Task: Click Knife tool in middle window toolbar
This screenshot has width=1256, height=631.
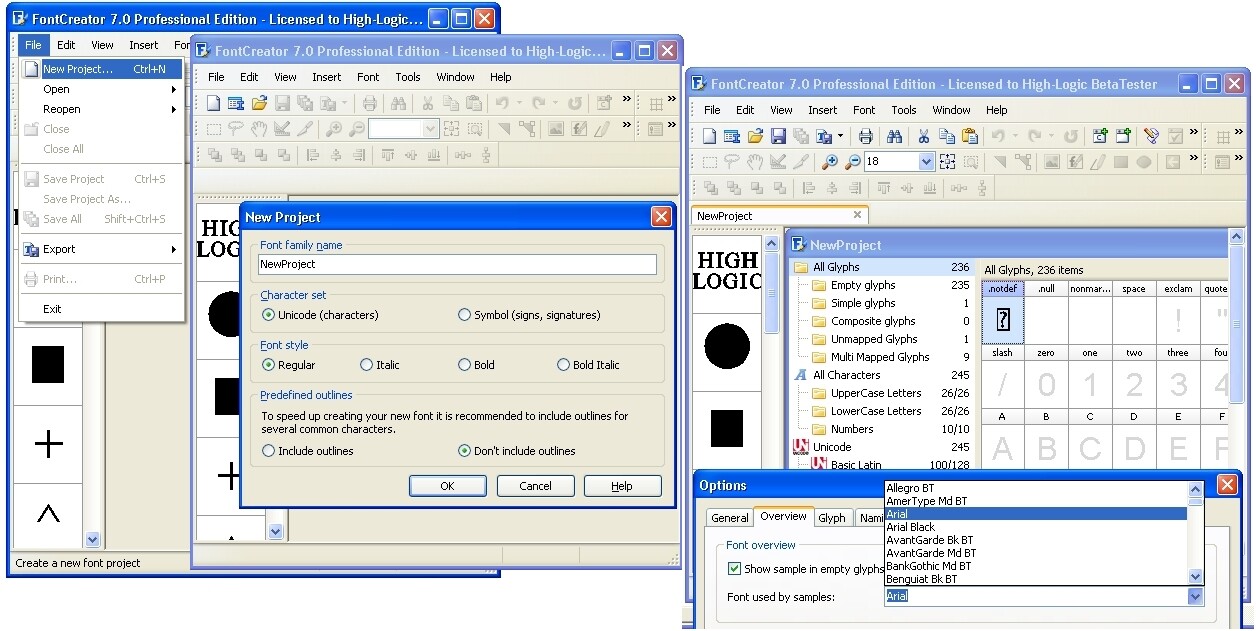Action: (x=305, y=128)
